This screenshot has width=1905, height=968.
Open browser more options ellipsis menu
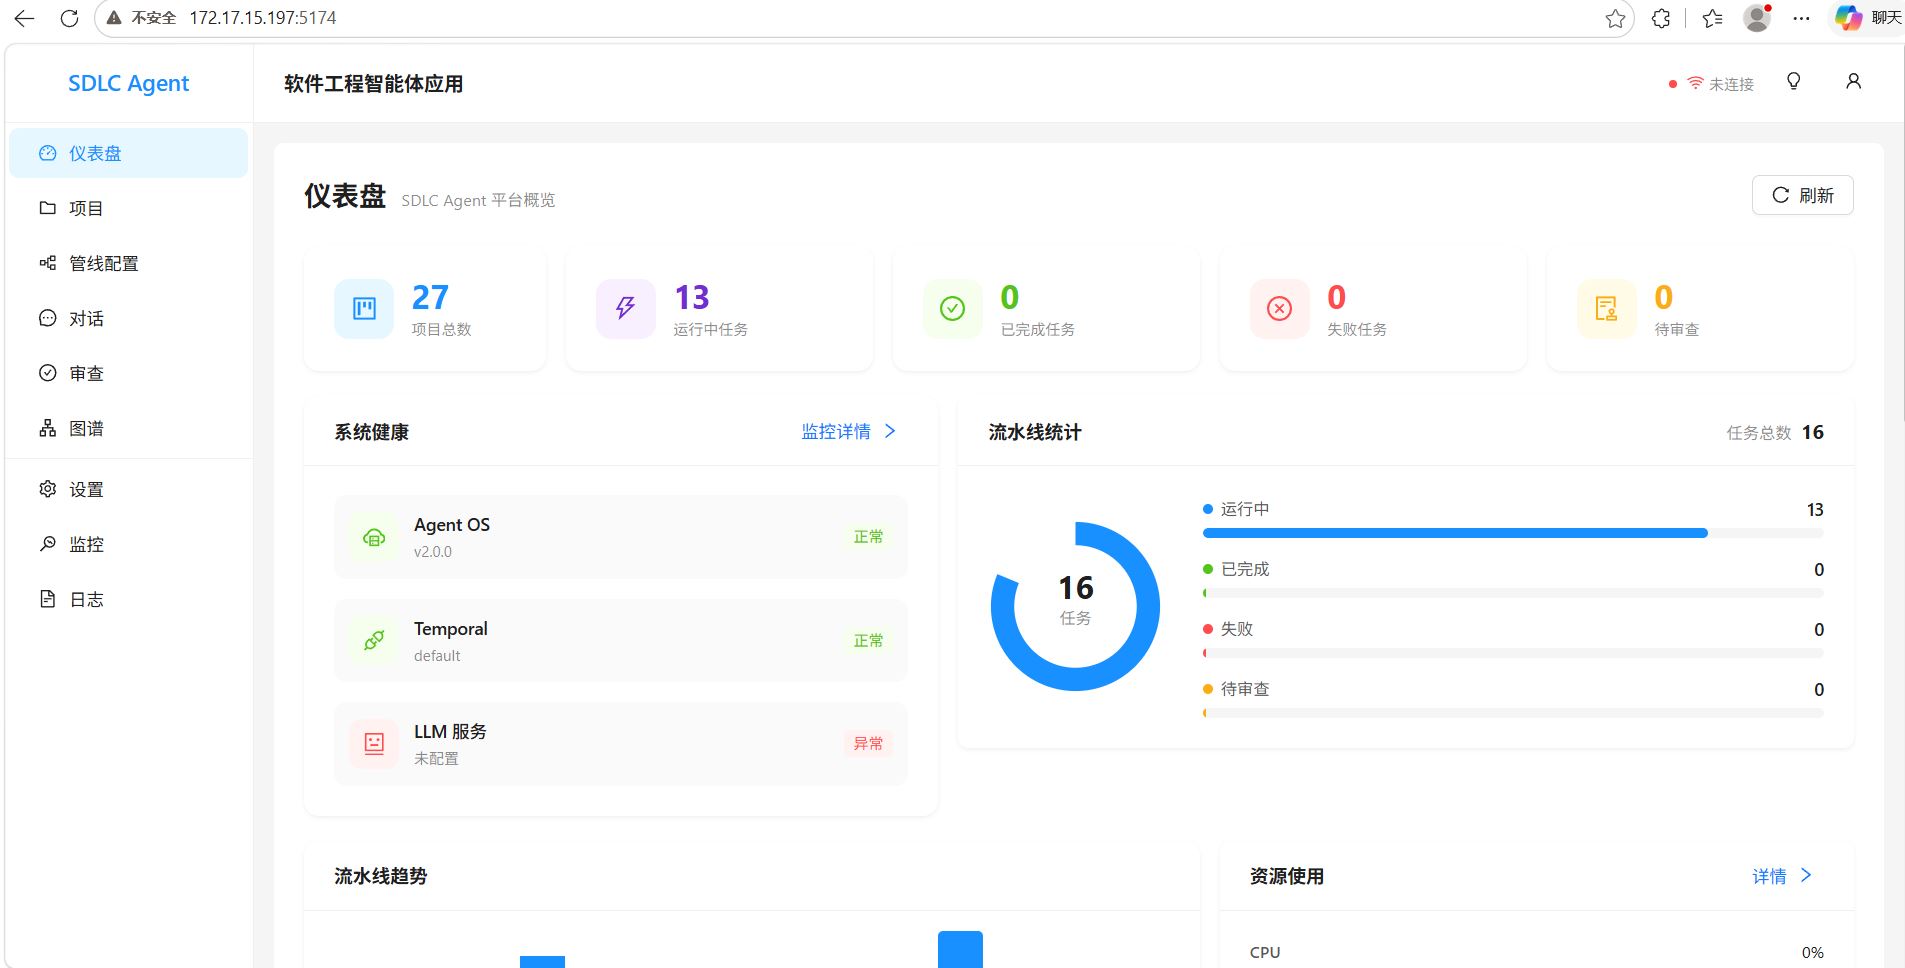click(x=1801, y=18)
